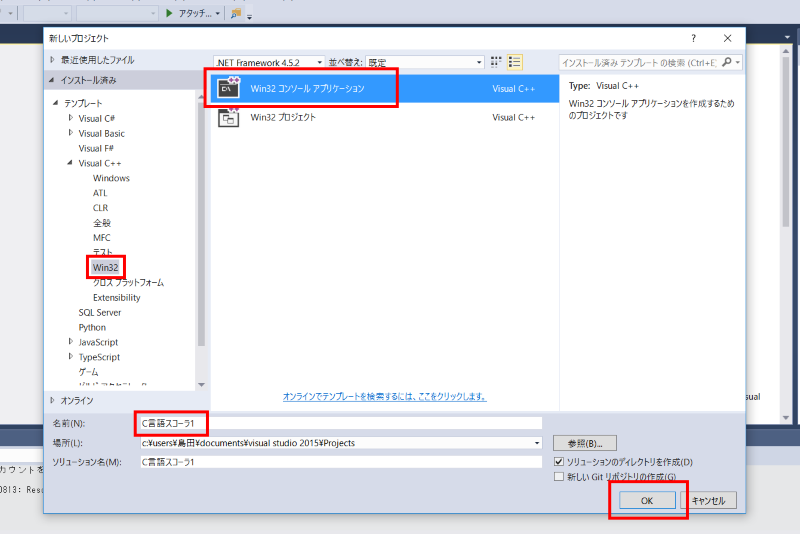The width and height of the screenshot is (800, 534).
Task: Expand the Visual Basic node
Action: 70,133
